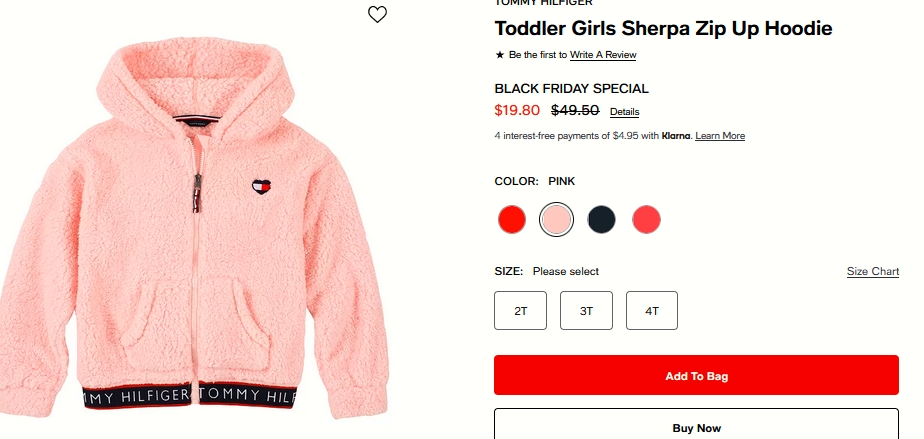Image resolution: width=924 pixels, height=439 pixels.
Task: Pick size 4T
Action: (x=652, y=311)
